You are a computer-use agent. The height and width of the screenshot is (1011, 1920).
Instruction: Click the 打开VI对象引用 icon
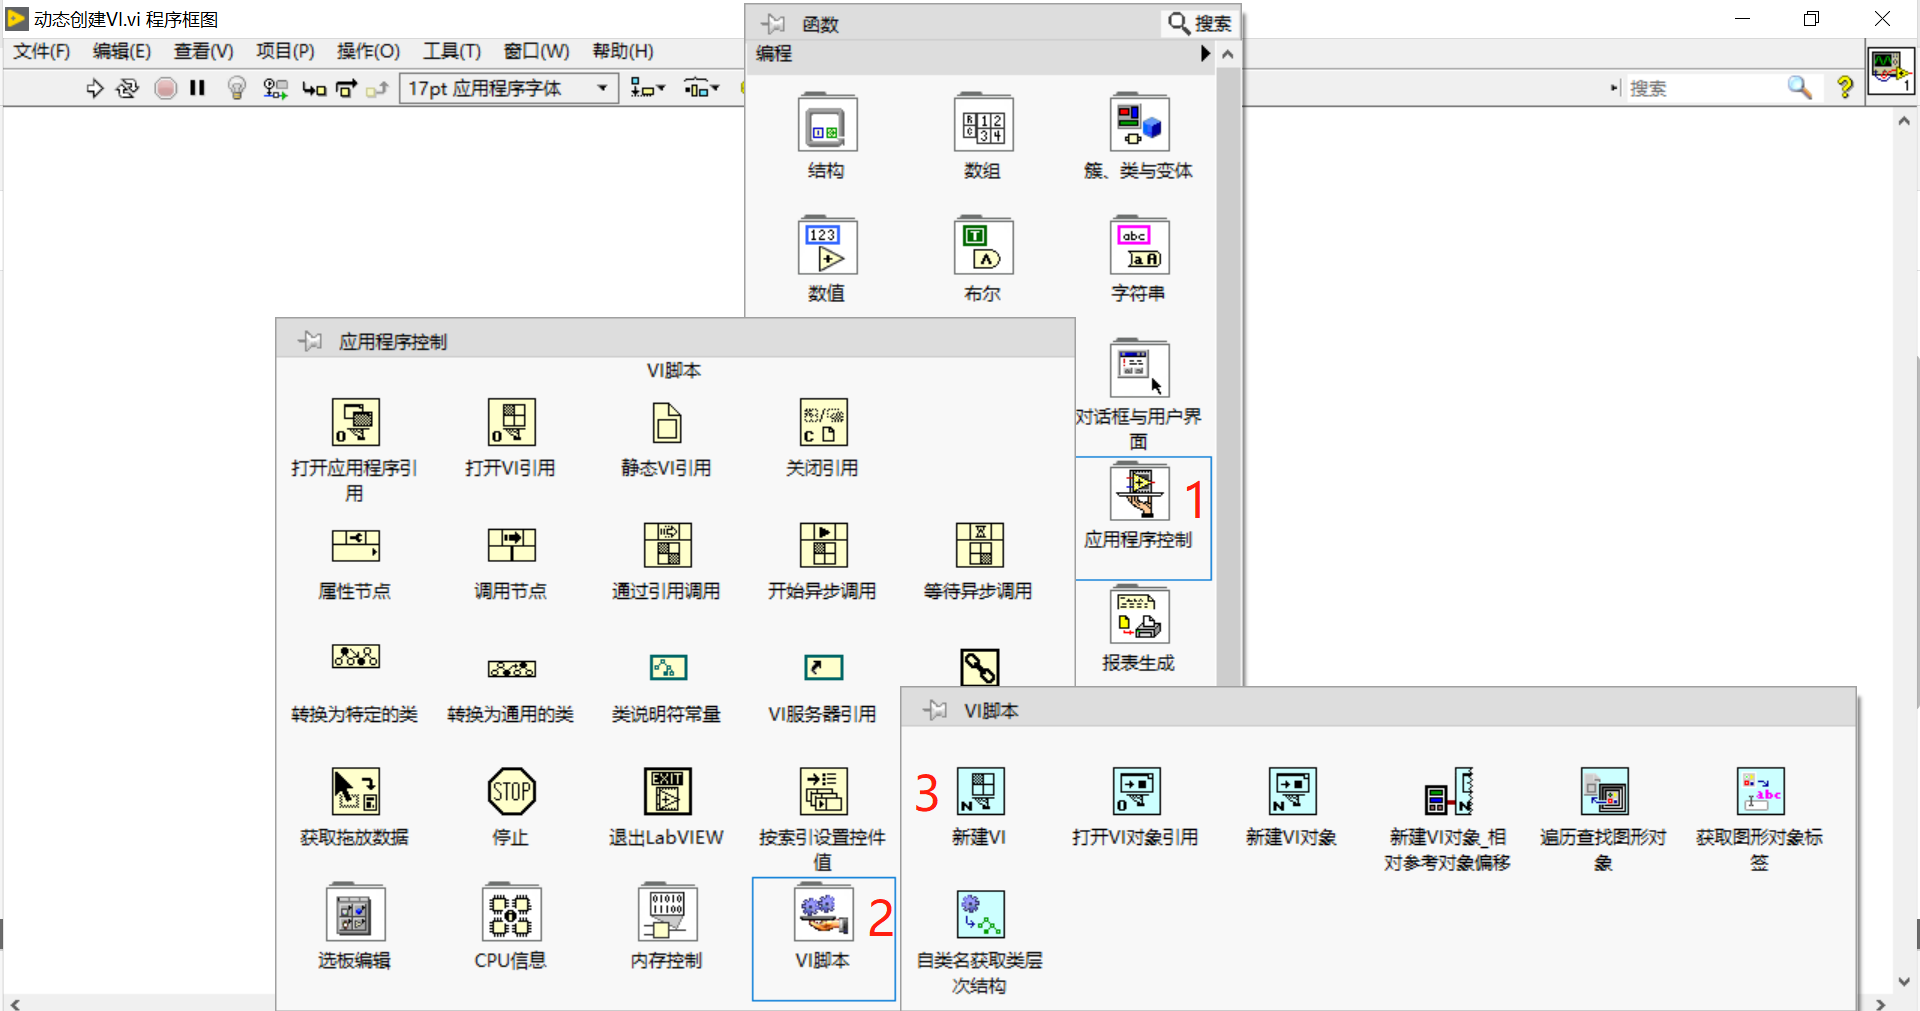pos(1135,791)
